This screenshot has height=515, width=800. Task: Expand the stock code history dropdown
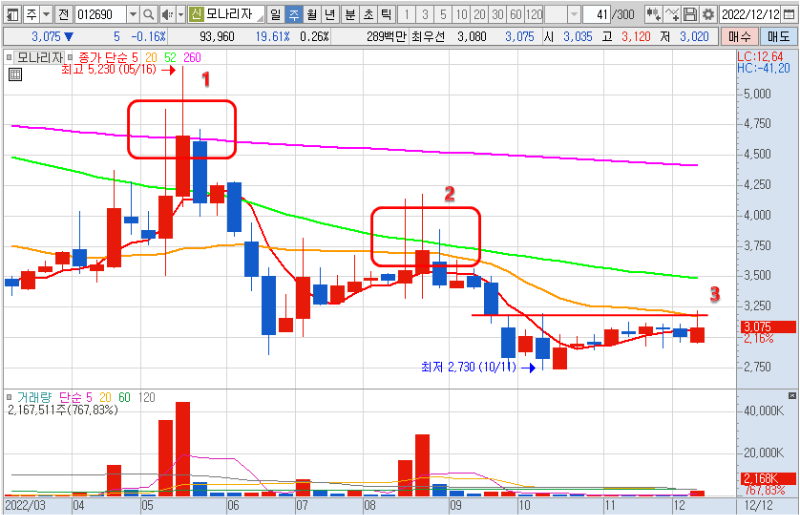(133, 14)
